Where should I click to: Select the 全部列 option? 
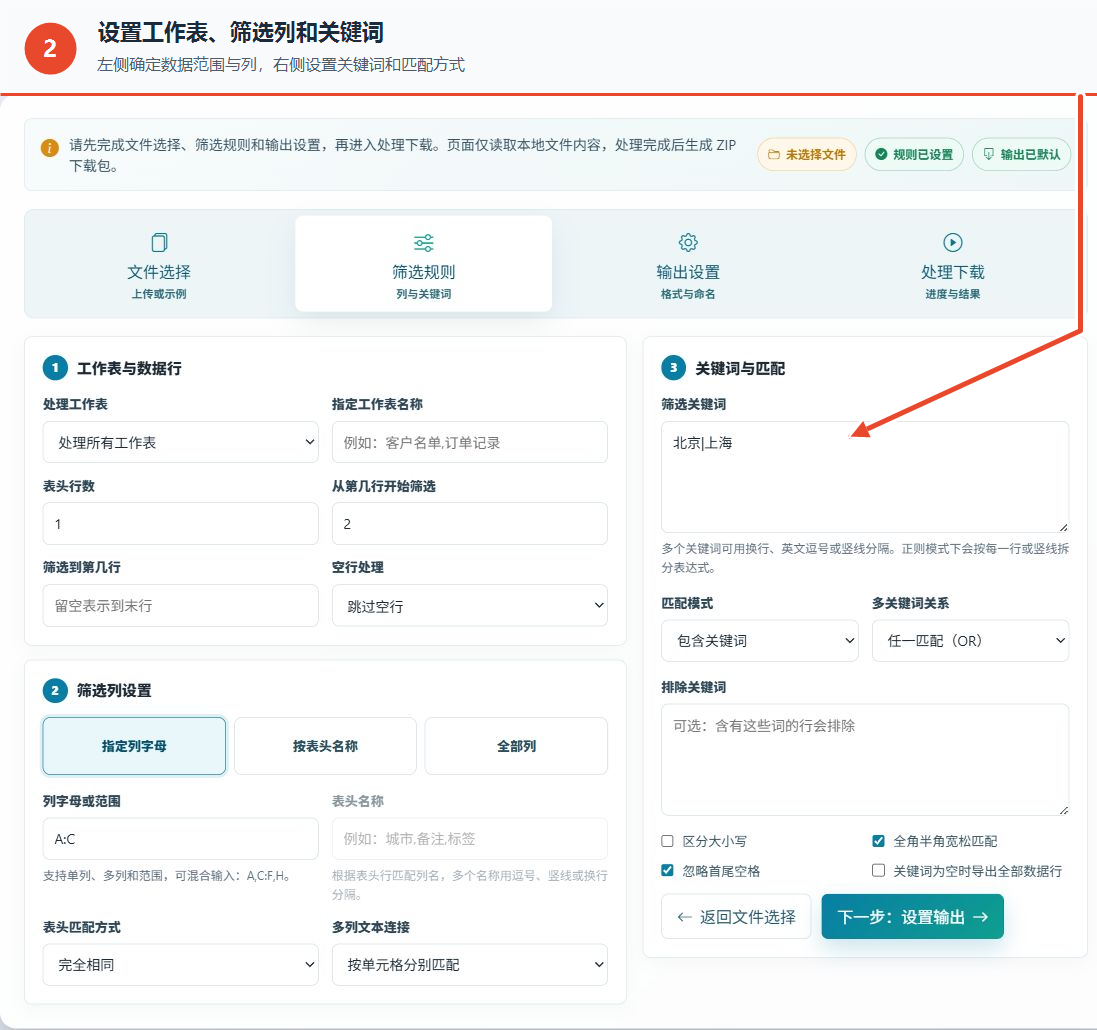516,746
